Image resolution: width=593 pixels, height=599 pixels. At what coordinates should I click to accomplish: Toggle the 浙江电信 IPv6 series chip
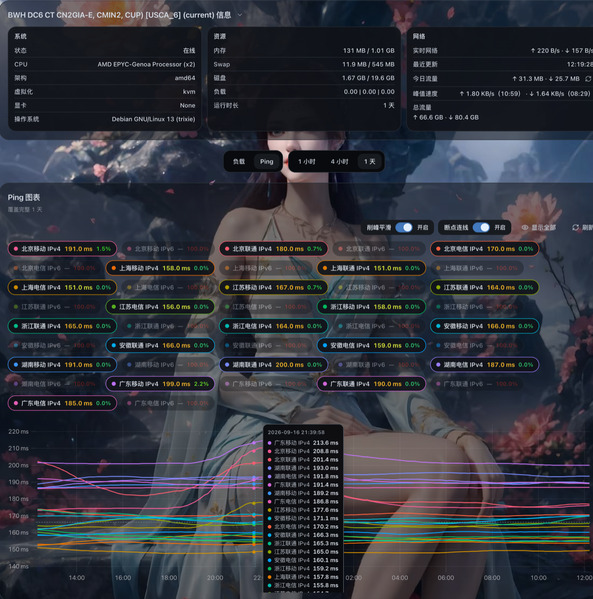pos(379,326)
